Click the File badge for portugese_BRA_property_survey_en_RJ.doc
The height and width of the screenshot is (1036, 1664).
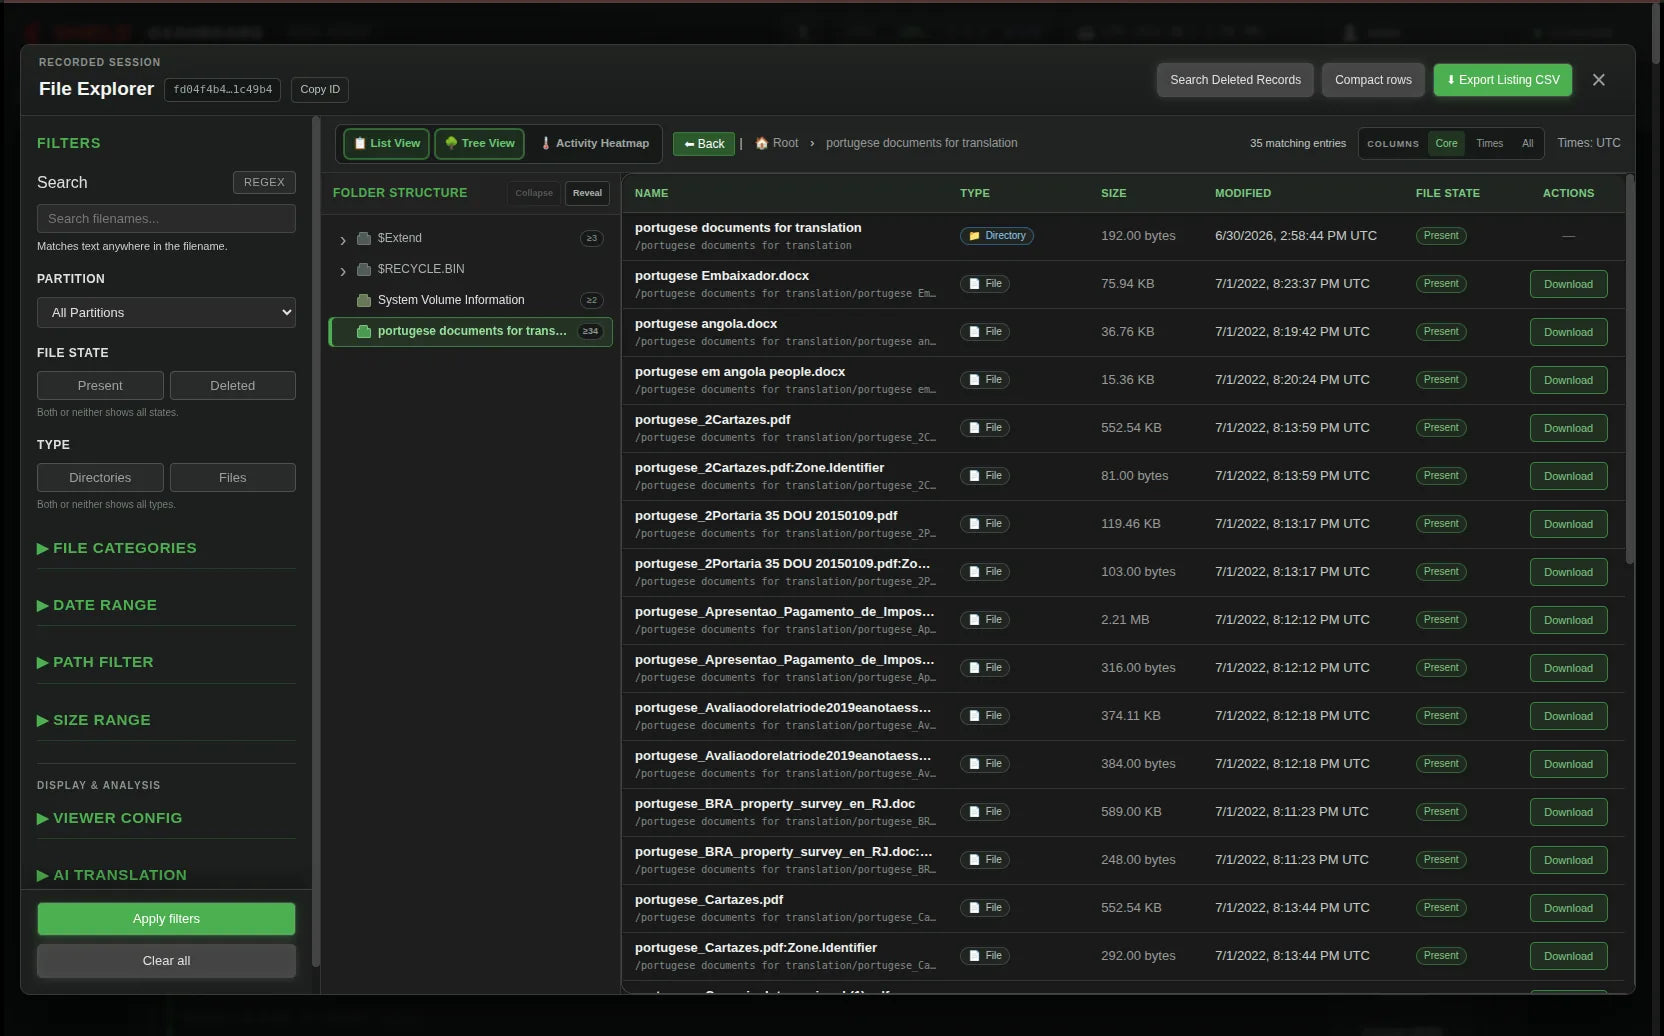pyautogui.click(x=985, y=812)
